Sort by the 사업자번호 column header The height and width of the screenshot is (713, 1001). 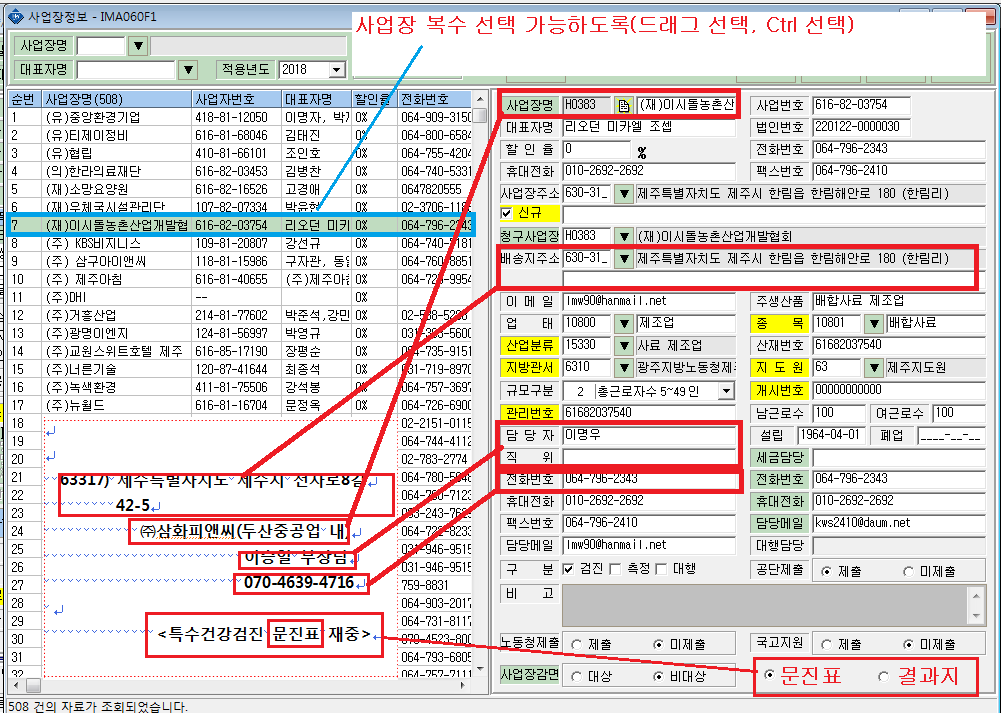coord(237,99)
